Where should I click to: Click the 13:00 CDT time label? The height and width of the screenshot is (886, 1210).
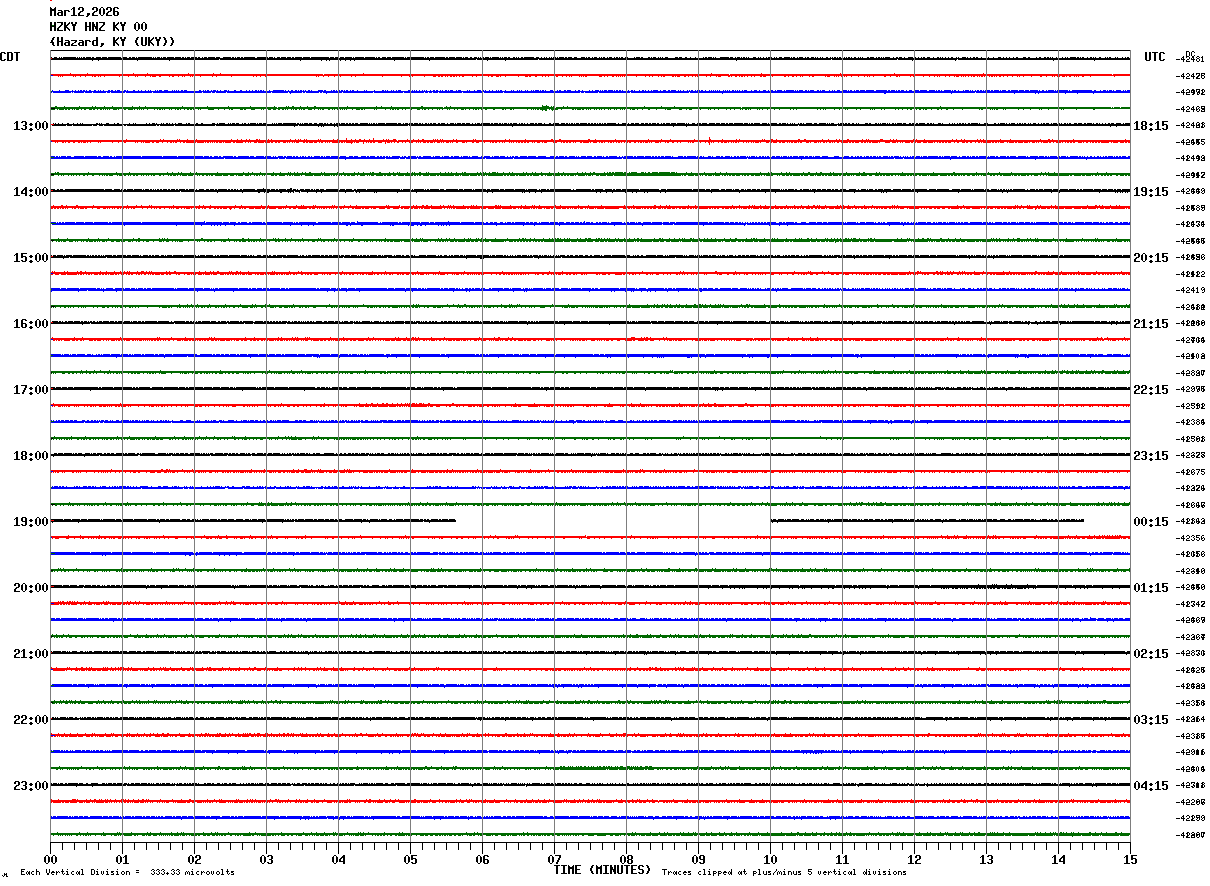point(30,126)
